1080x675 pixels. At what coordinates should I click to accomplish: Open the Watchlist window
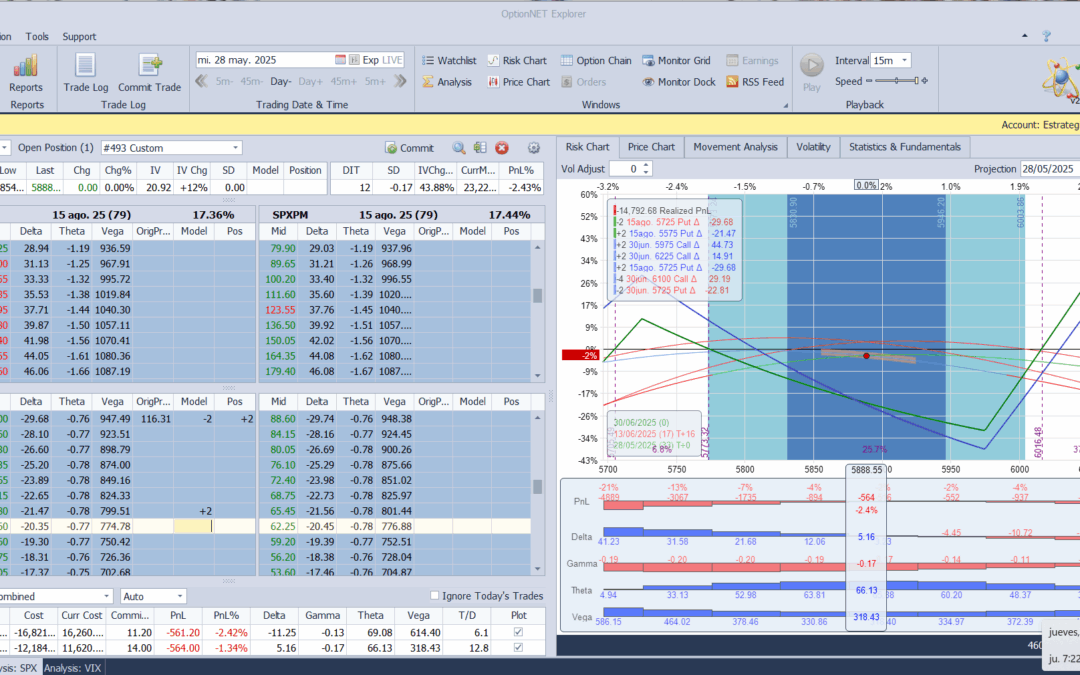coord(448,60)
